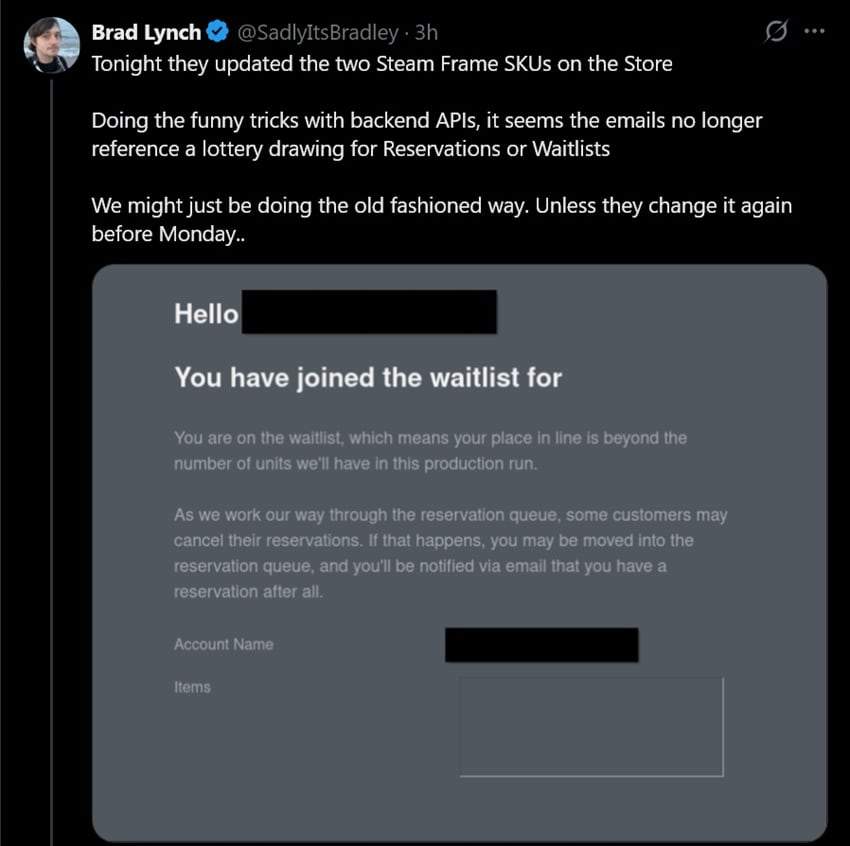
Task: Click the 'Tonight they updated' tweet line
Action: 382,64
